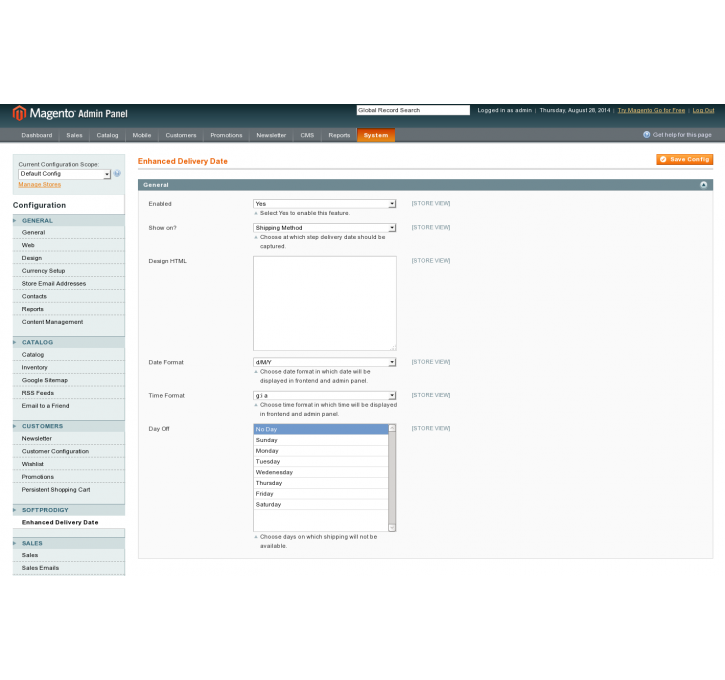Screen dimensions: 725x680
Task: Click the Manage Stores link
Action: (39, 184)
